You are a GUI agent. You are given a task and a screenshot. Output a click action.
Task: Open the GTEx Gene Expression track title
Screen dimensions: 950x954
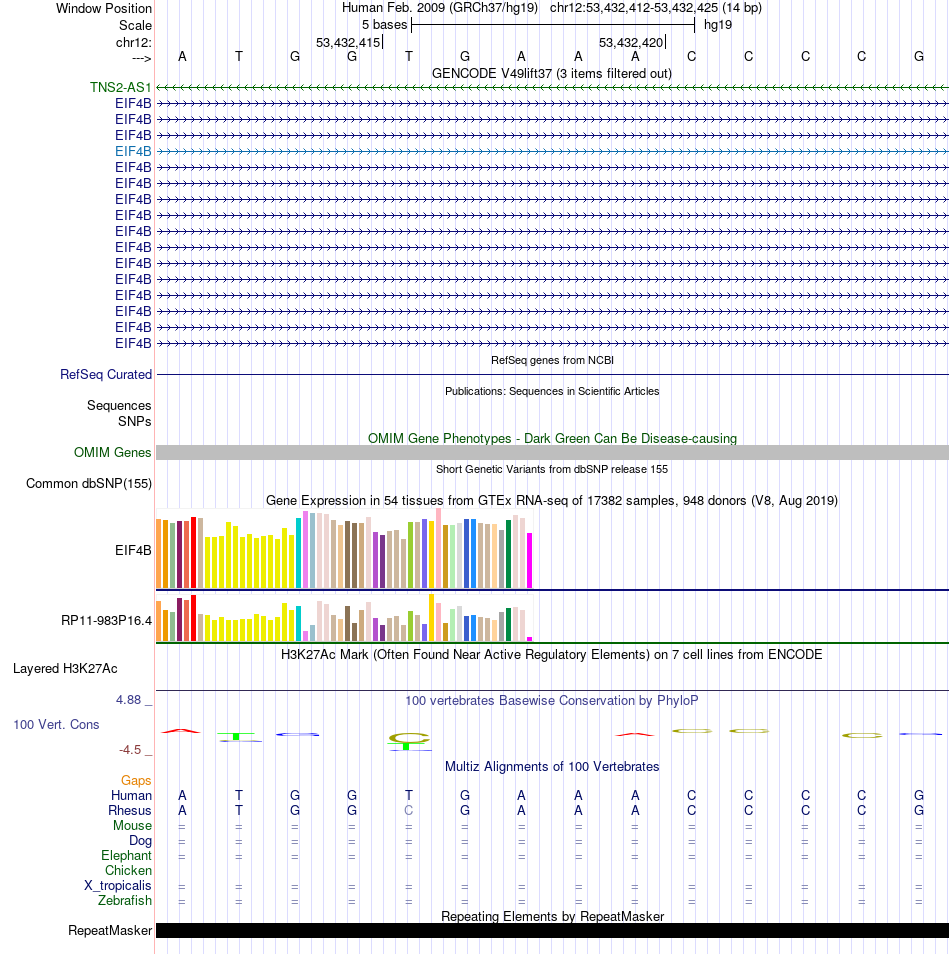coord(552,501)
